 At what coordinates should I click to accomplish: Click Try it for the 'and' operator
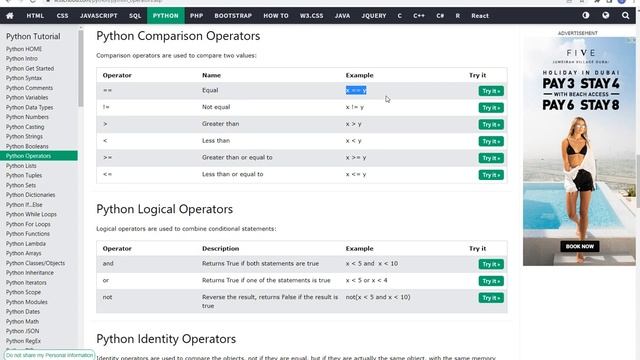click(x=491, y=264)
